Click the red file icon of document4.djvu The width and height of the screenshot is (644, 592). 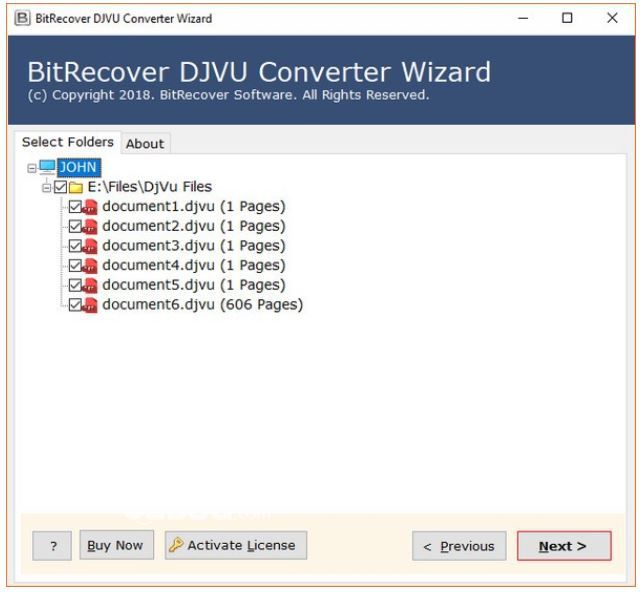(x=90, y=266)
